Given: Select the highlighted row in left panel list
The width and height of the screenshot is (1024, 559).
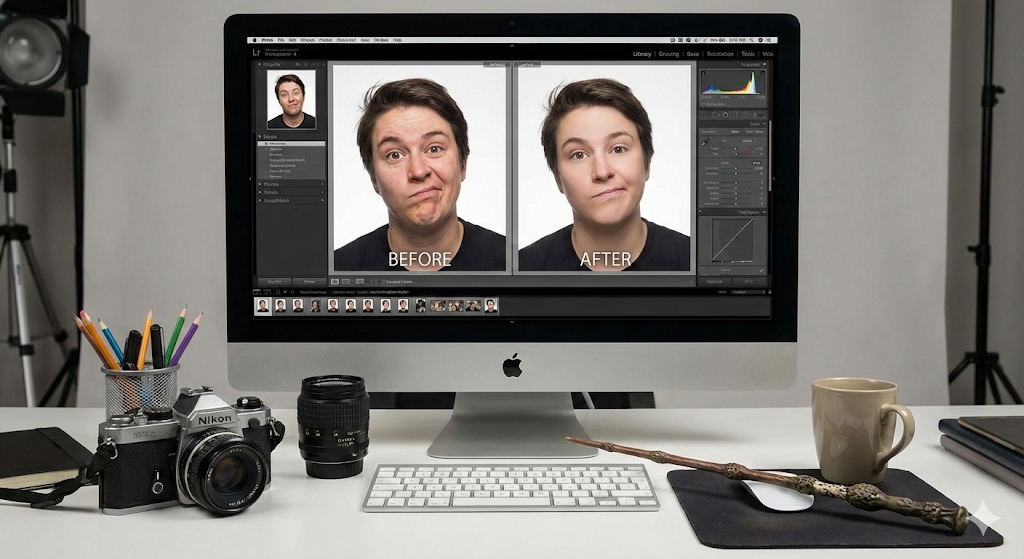Looking at the screenshot, I should click(x=291, y=144).
